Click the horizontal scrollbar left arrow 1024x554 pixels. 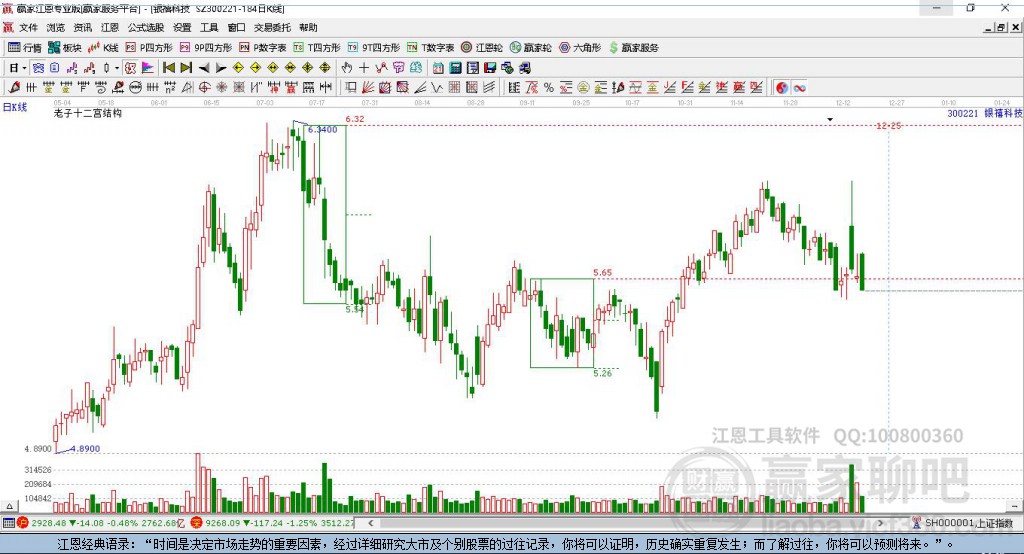371,523
